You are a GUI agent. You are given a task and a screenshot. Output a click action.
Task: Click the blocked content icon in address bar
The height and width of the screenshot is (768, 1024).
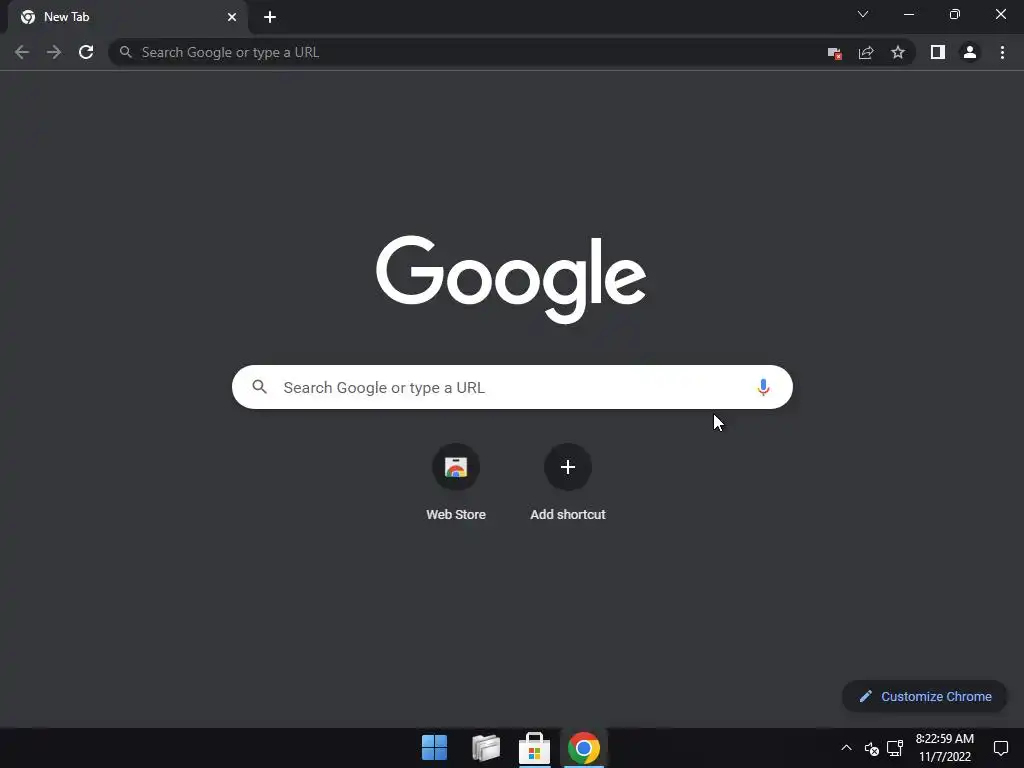(x=834, y=53)
